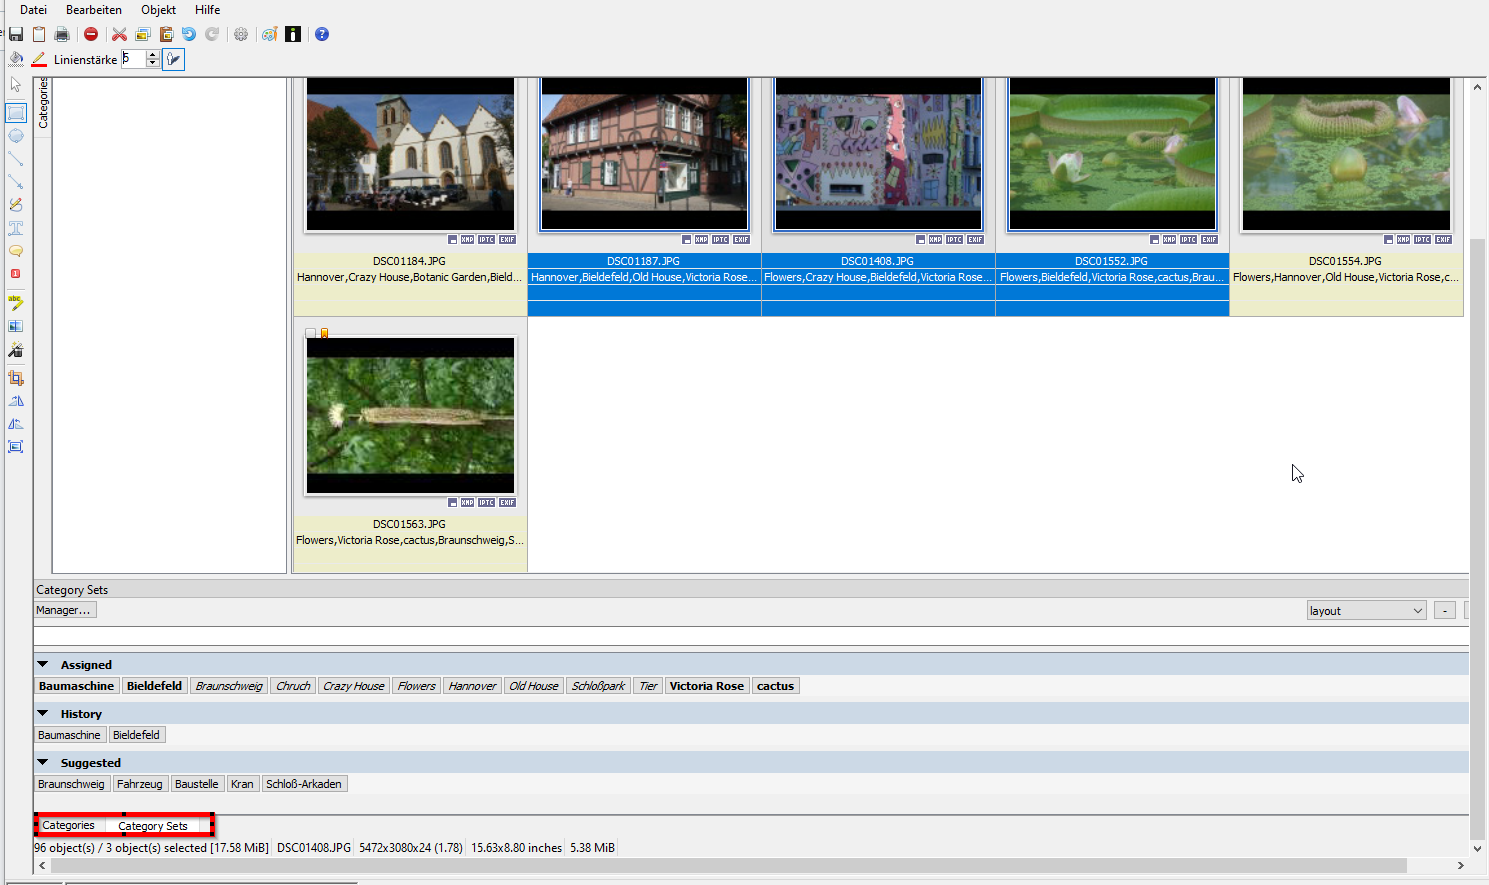Select the magic wand tool
The image size is (1489, 885).
[x=16, y=350]
